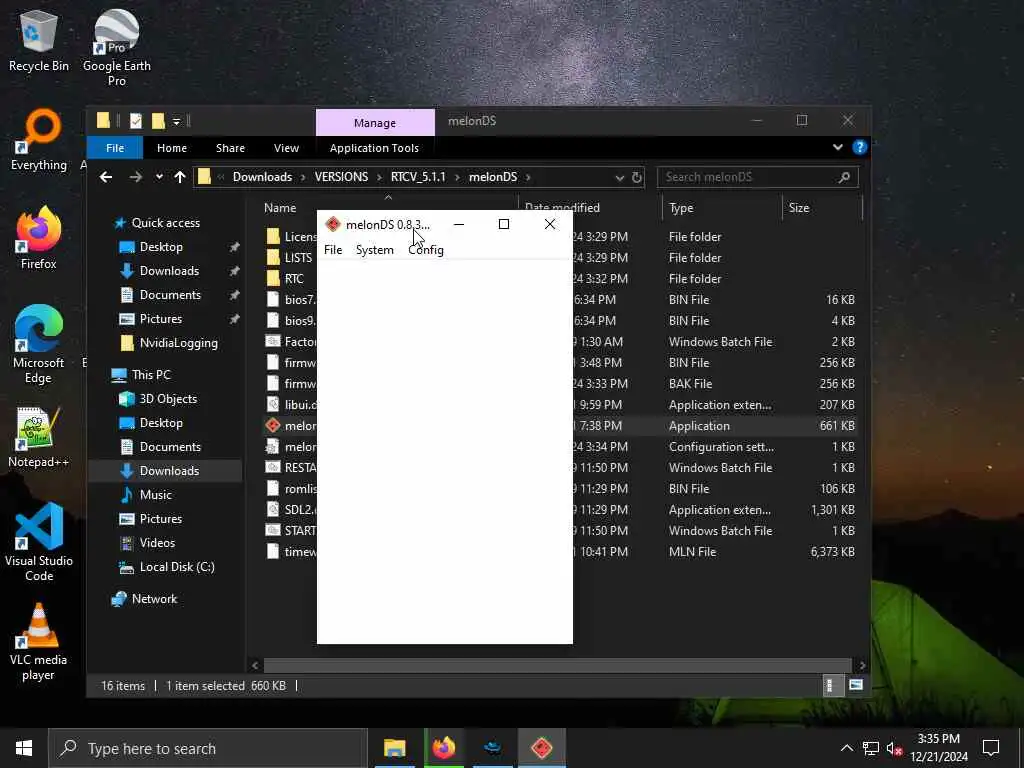Open Local Disk (C:)
Viewport: 1024px width, 768px height.
click(x=177, y=567)
